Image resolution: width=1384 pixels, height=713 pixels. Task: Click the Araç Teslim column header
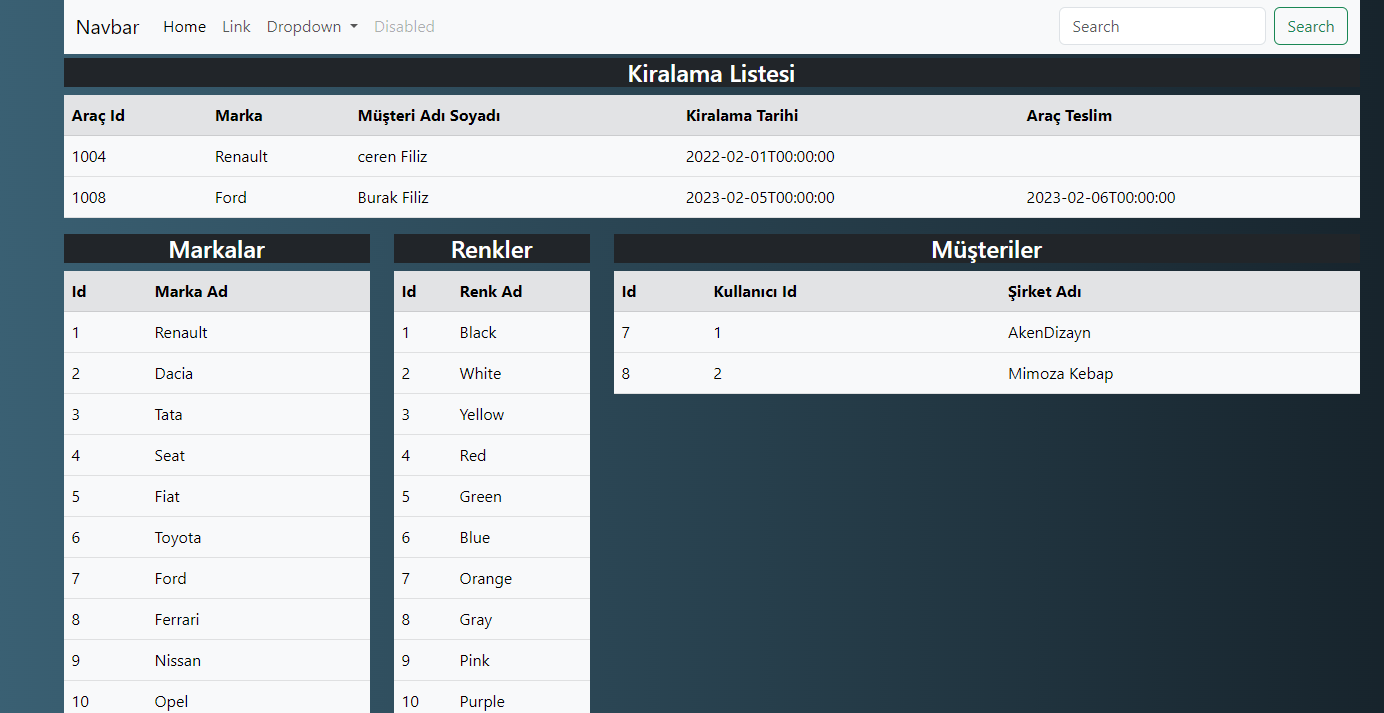(1069, 115)
